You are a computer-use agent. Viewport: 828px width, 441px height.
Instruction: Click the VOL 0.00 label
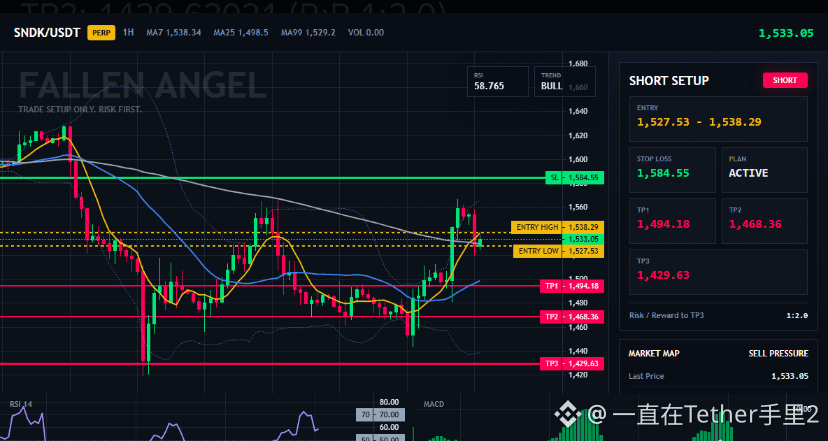pos(366,33)
